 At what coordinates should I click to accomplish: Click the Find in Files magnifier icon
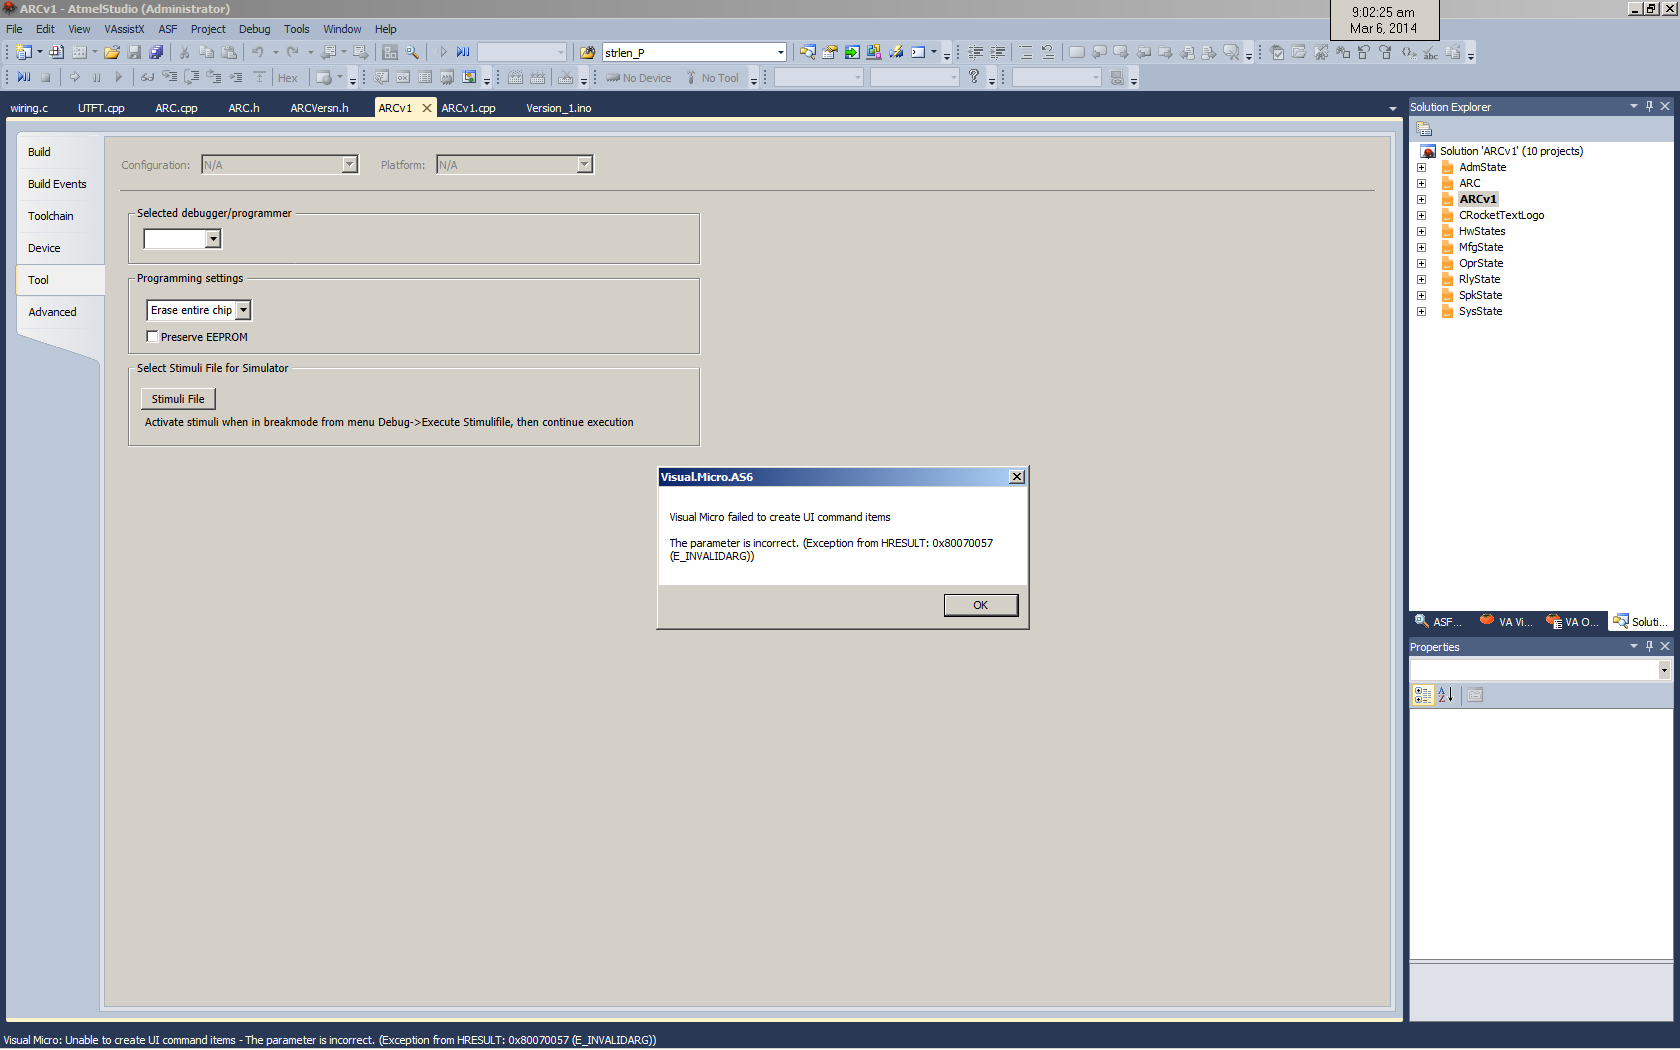pos(412,52)
